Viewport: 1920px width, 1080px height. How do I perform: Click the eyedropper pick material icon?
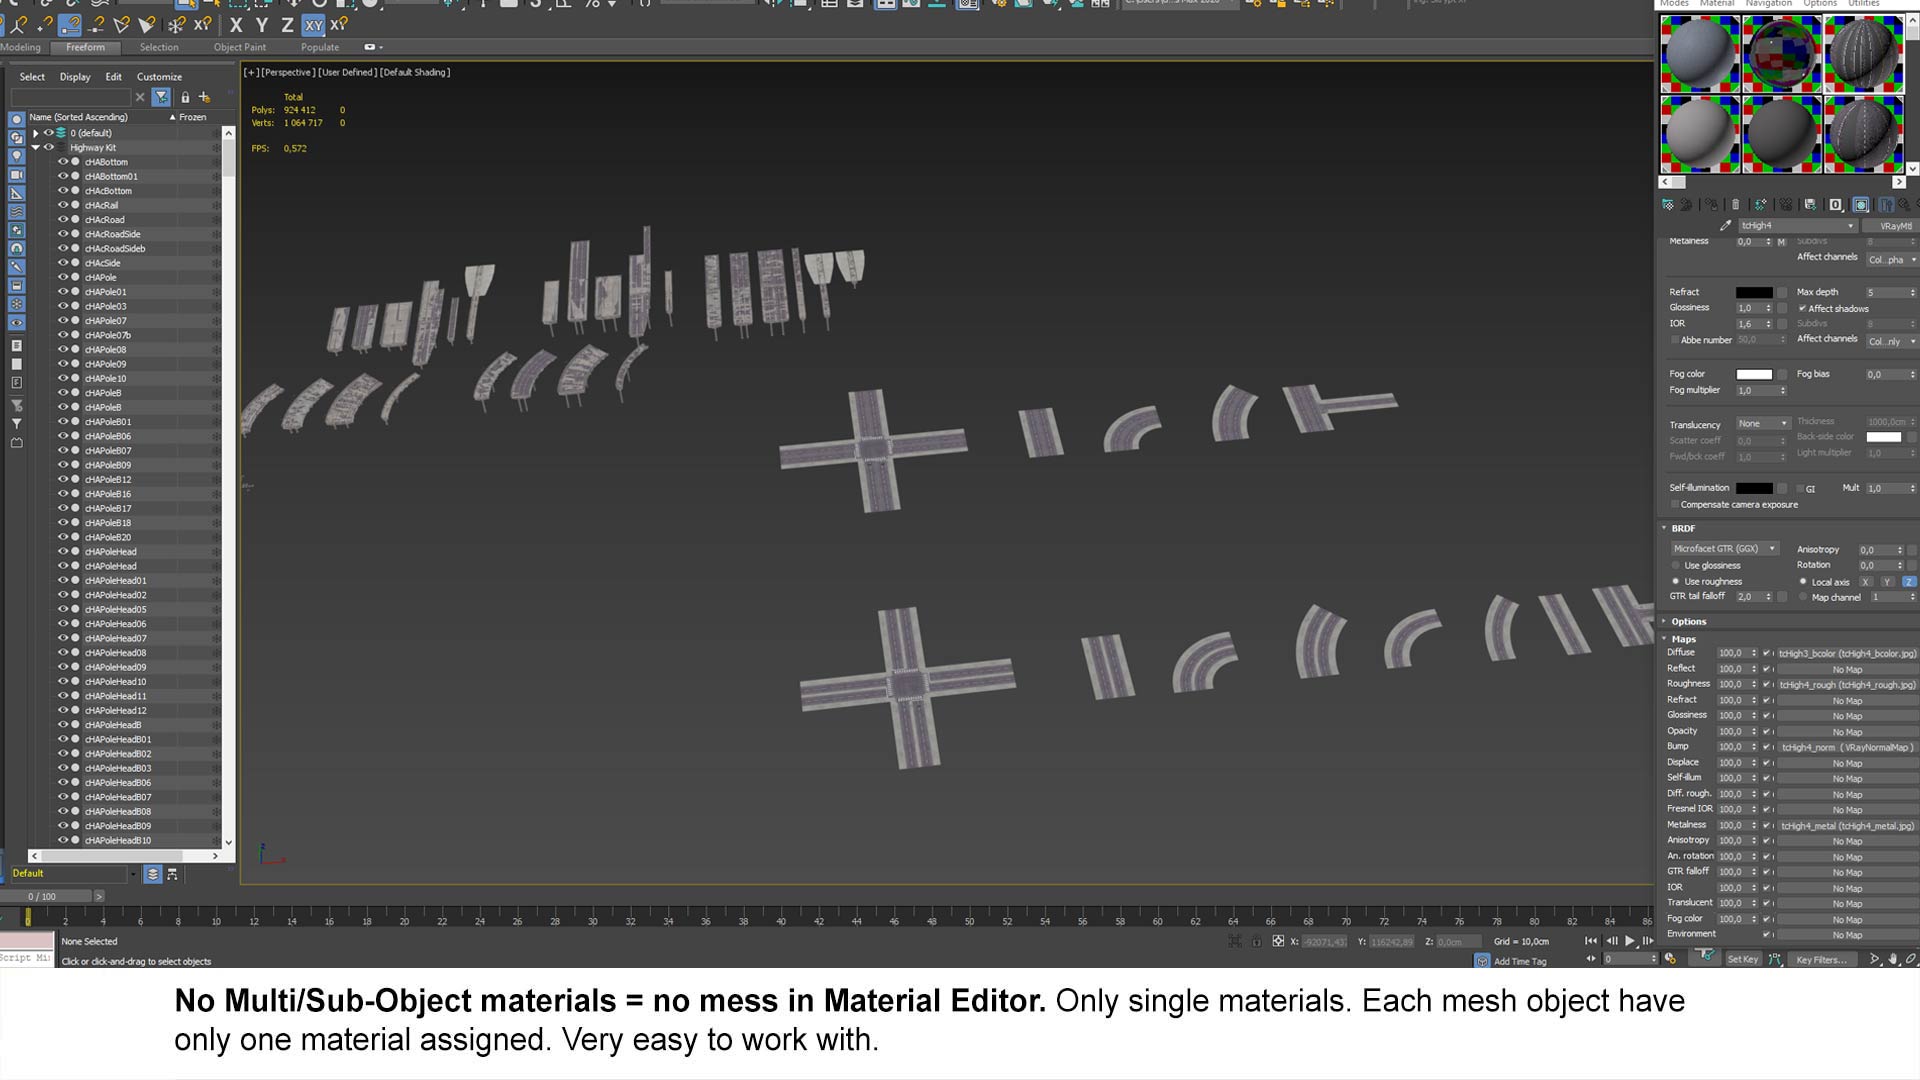point(1725,226)
